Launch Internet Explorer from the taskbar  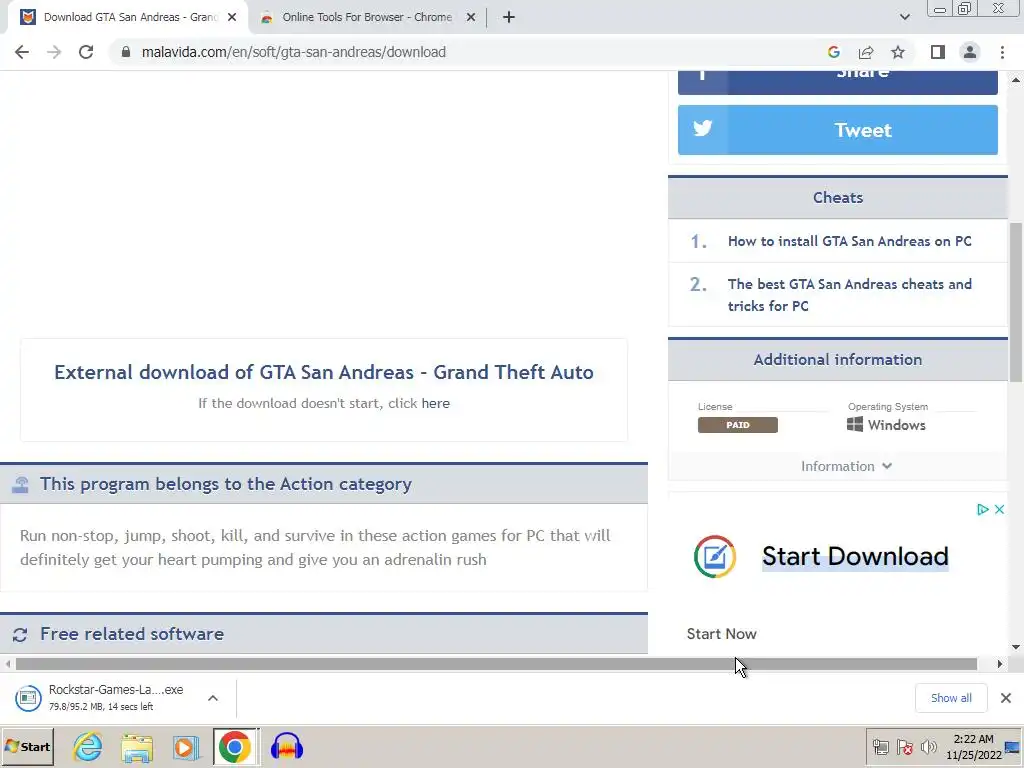[88, 747]
